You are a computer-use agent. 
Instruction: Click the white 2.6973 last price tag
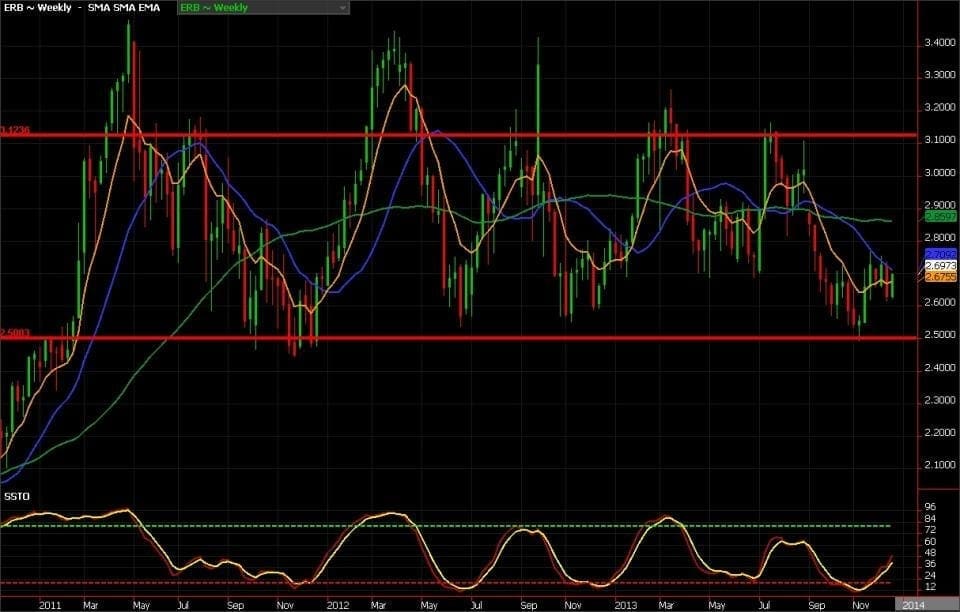tap(941, 266)
